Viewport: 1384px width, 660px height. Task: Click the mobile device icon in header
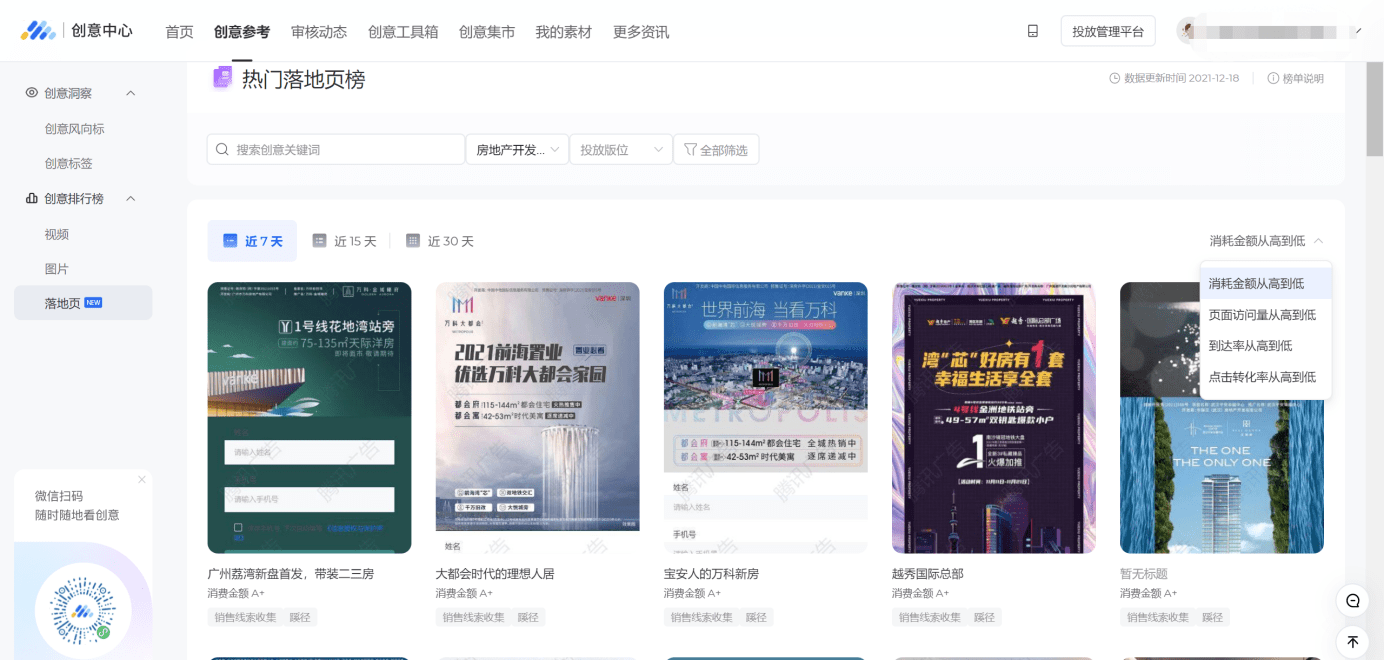click(x=1033, y=31)
